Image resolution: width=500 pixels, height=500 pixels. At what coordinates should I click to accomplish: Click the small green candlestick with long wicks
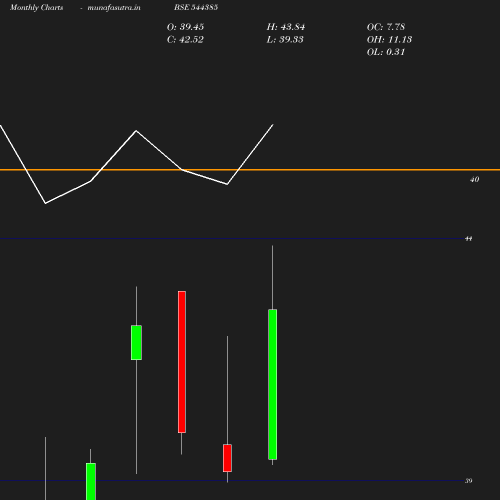point(136,342)
